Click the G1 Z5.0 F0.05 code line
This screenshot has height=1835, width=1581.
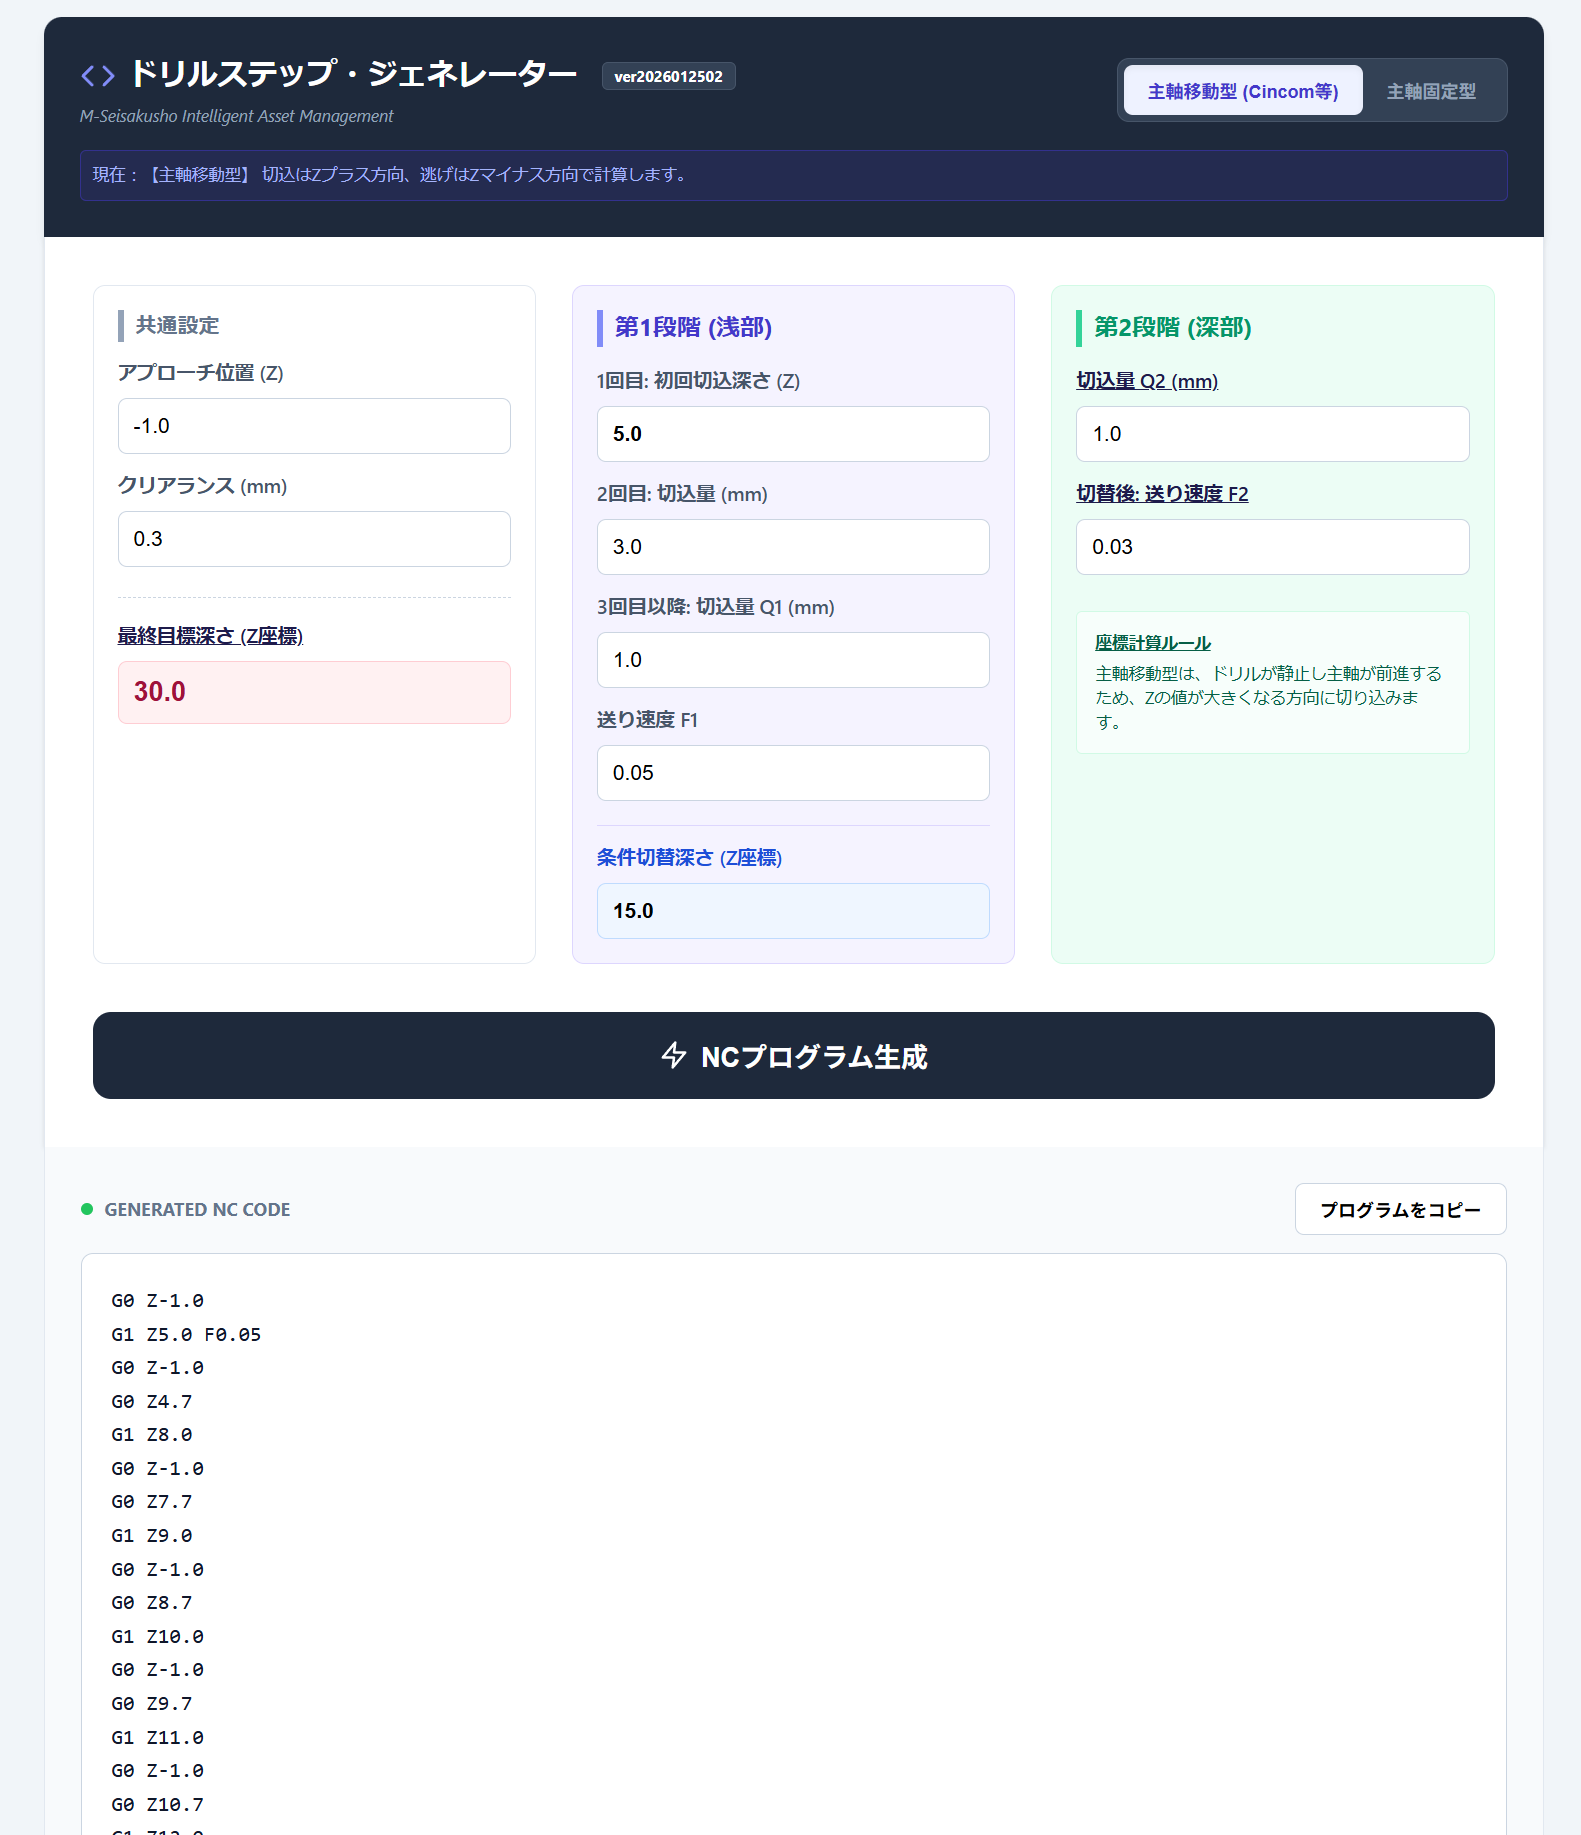tap(186, 1334)
